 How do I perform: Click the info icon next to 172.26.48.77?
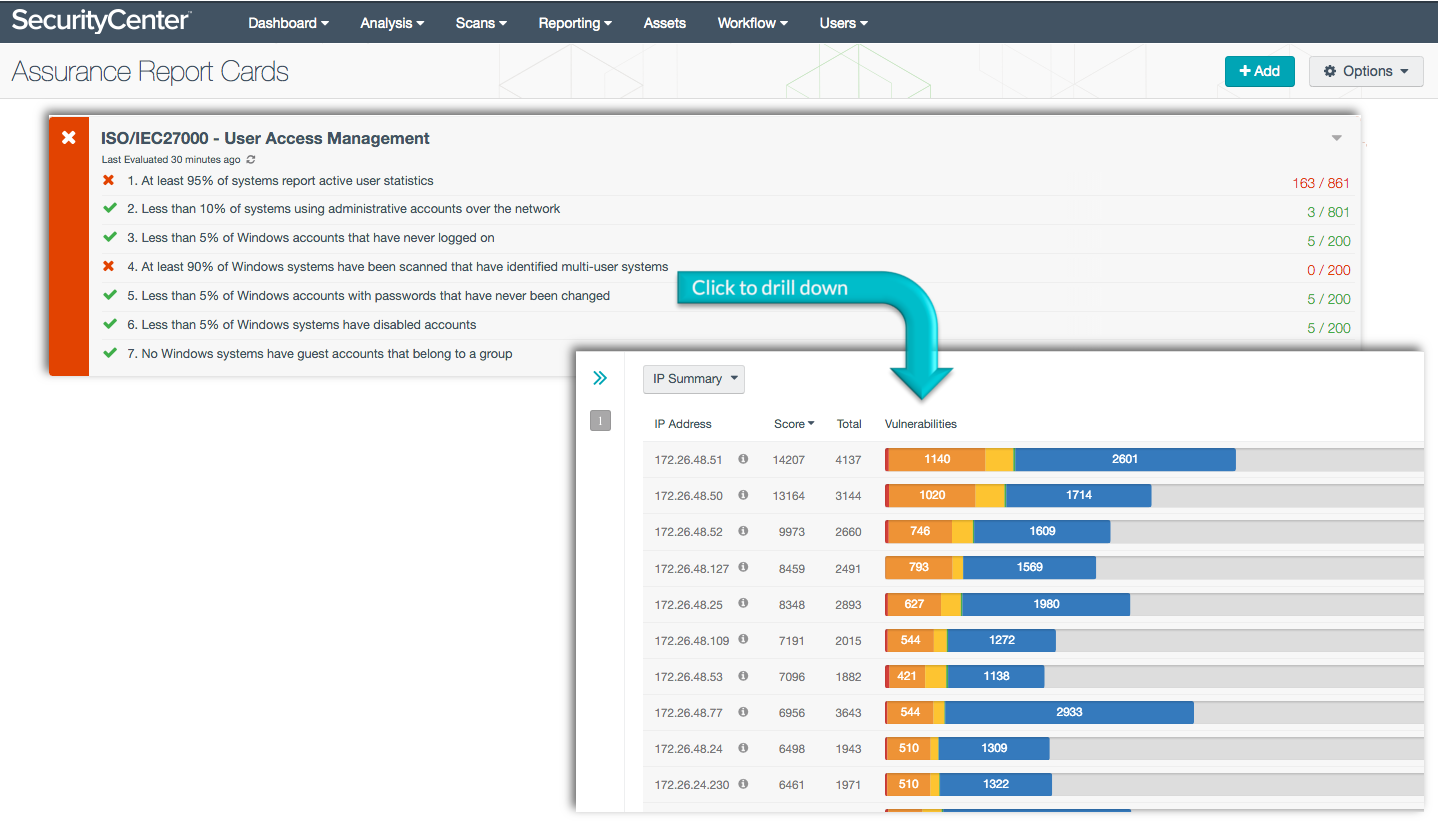coord(743,712)
